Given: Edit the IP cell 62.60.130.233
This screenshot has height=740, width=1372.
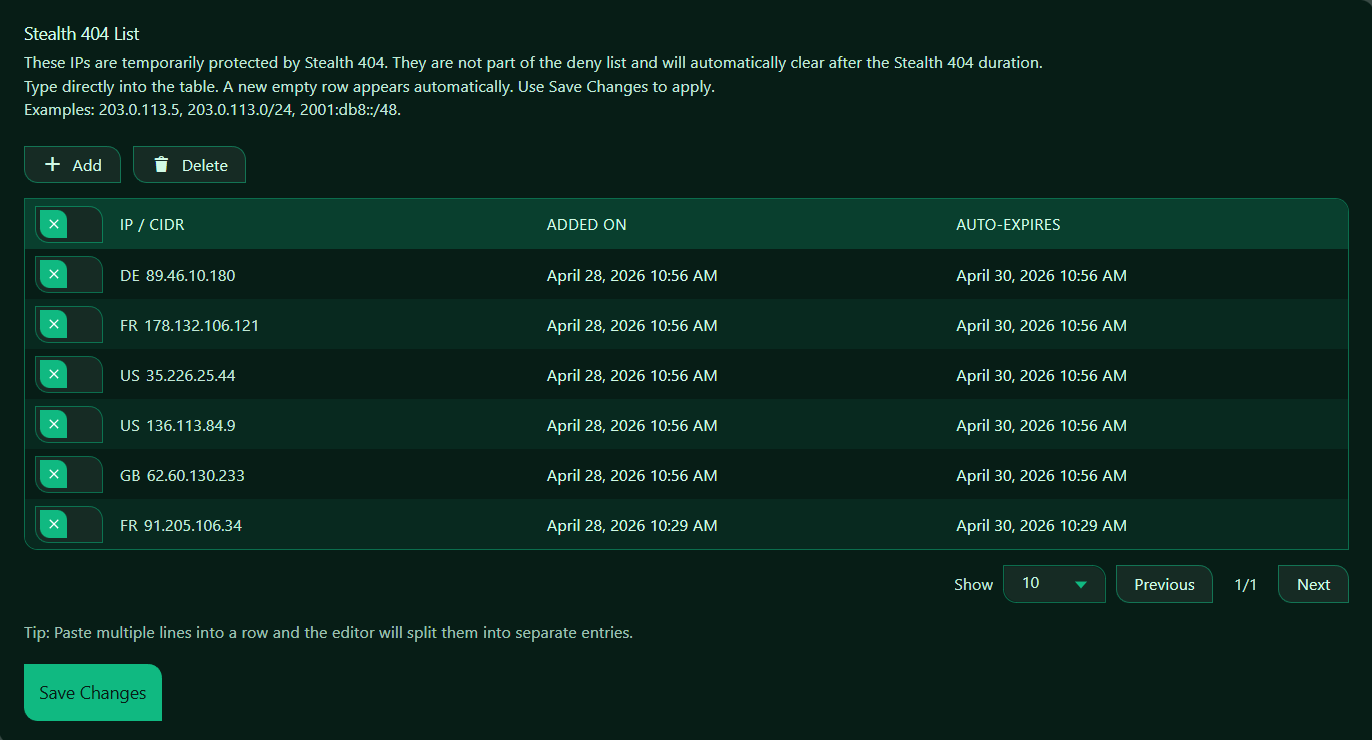Looking at the screenshot, I should (x=195, y=475).
